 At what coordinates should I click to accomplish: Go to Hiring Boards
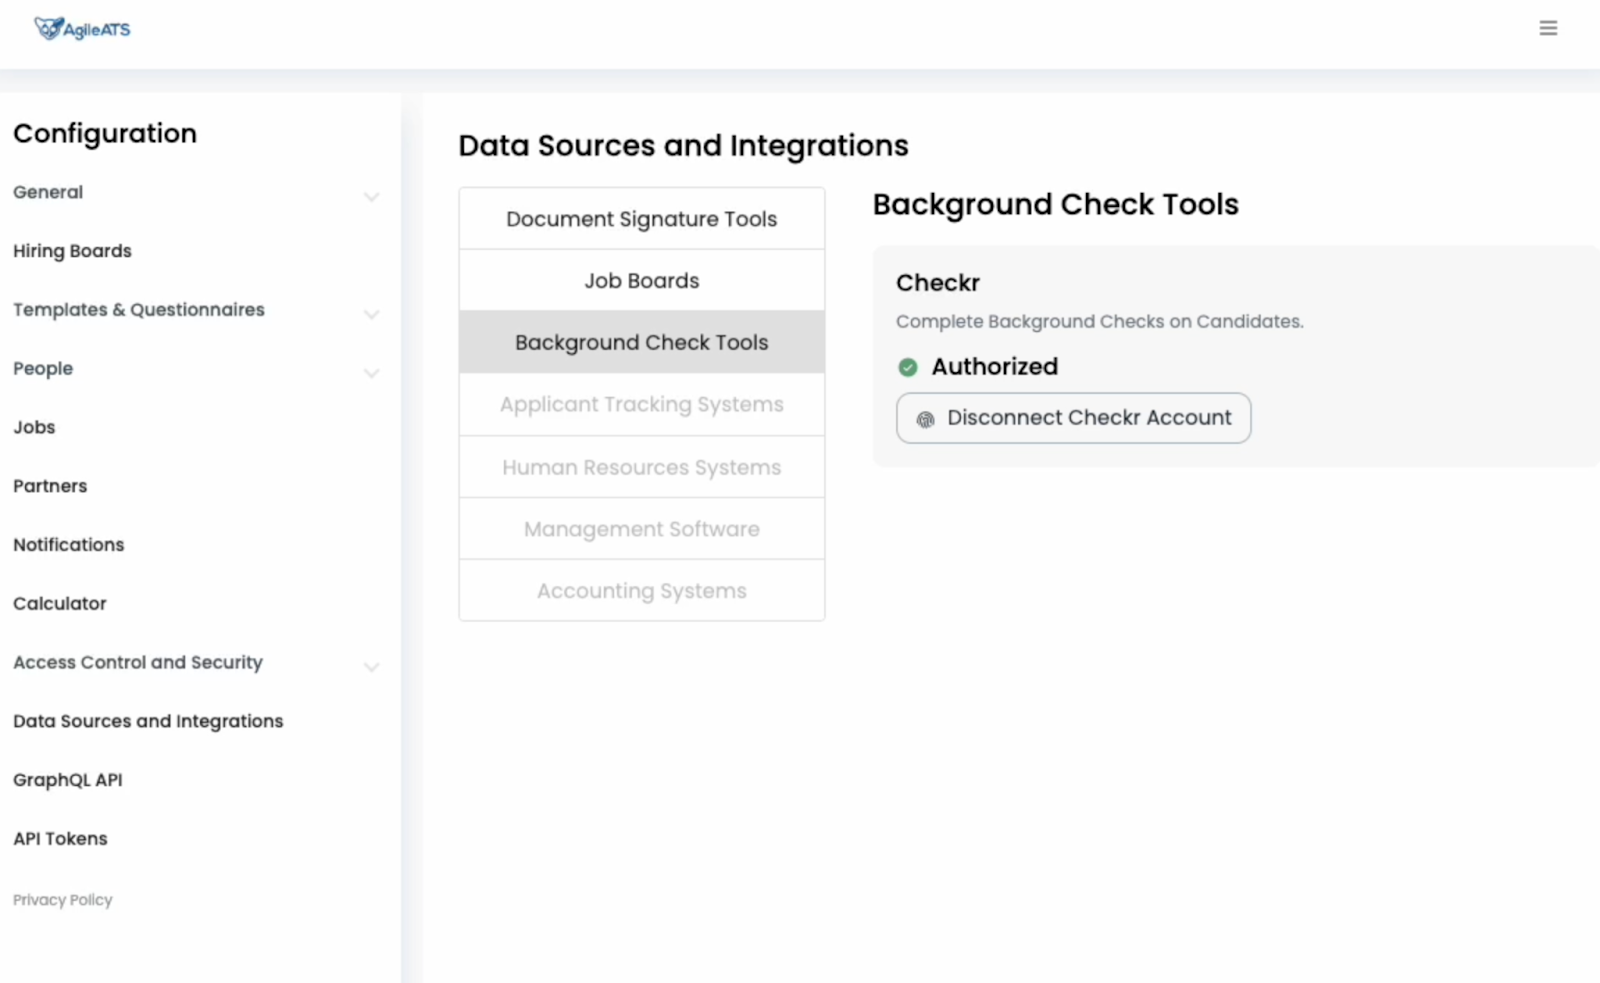72,251
